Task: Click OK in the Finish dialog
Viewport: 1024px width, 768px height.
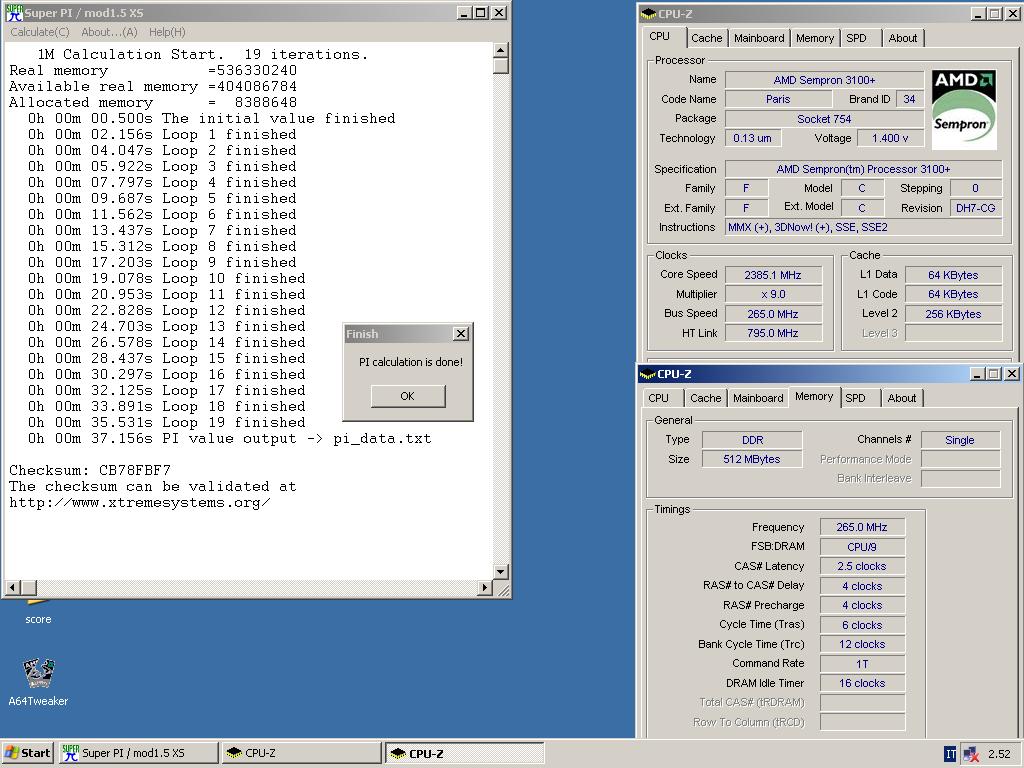Action: pyautogui.click(x=408, y=396)
